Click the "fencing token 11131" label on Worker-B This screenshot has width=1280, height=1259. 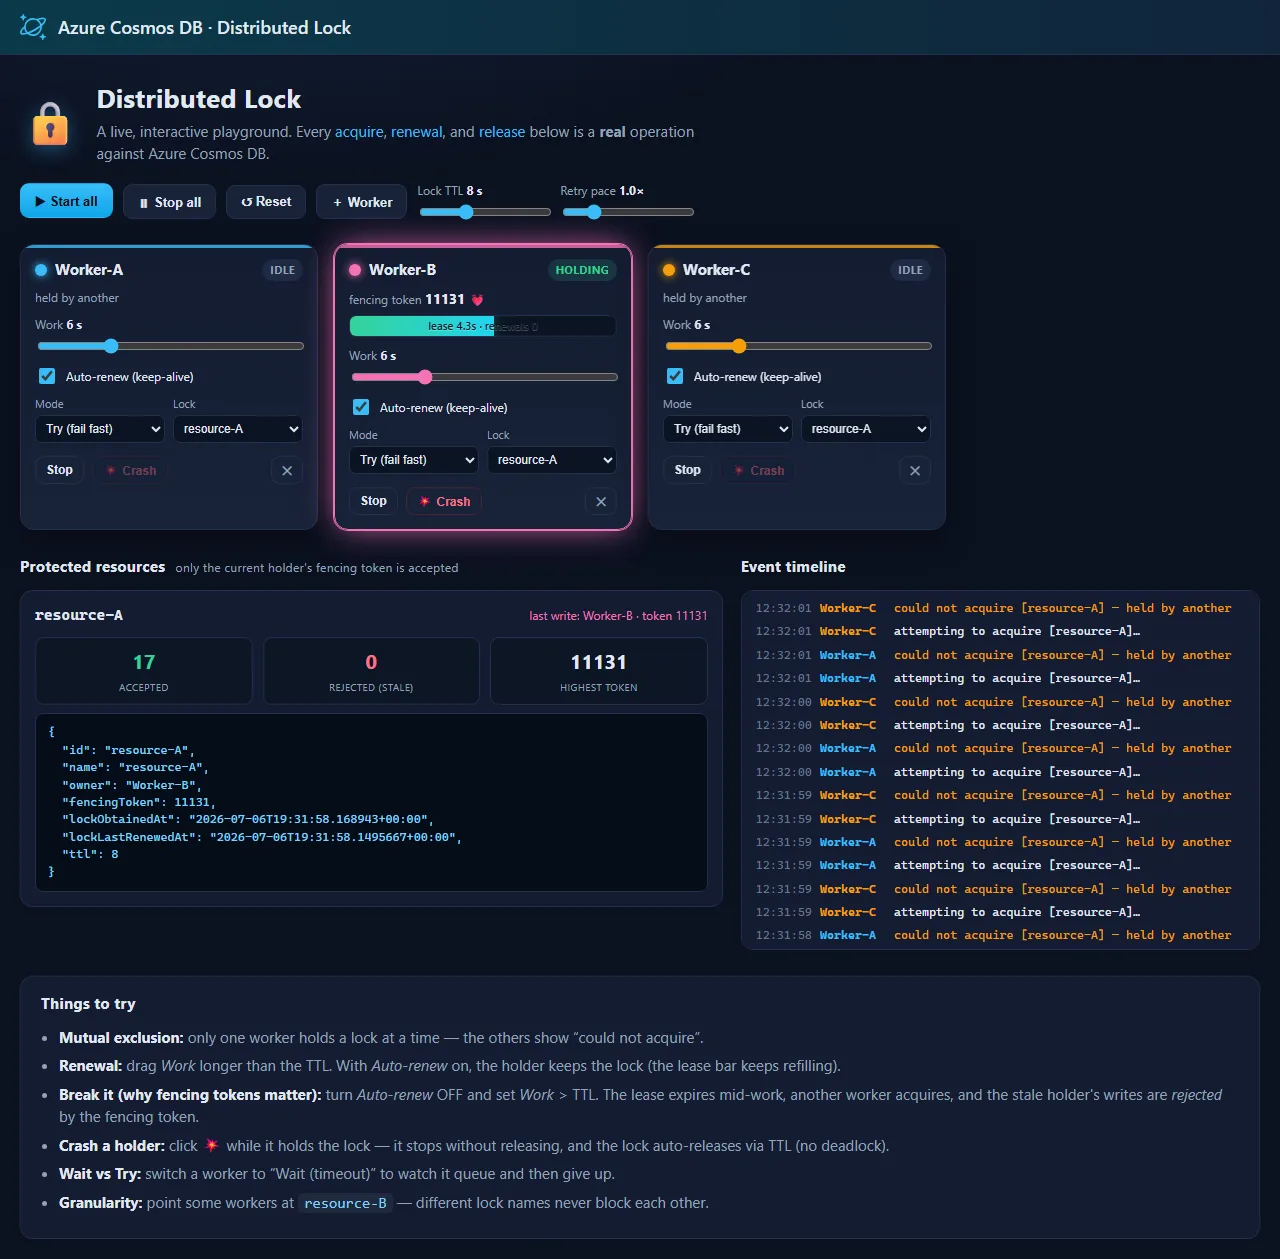tap(407, 300)
